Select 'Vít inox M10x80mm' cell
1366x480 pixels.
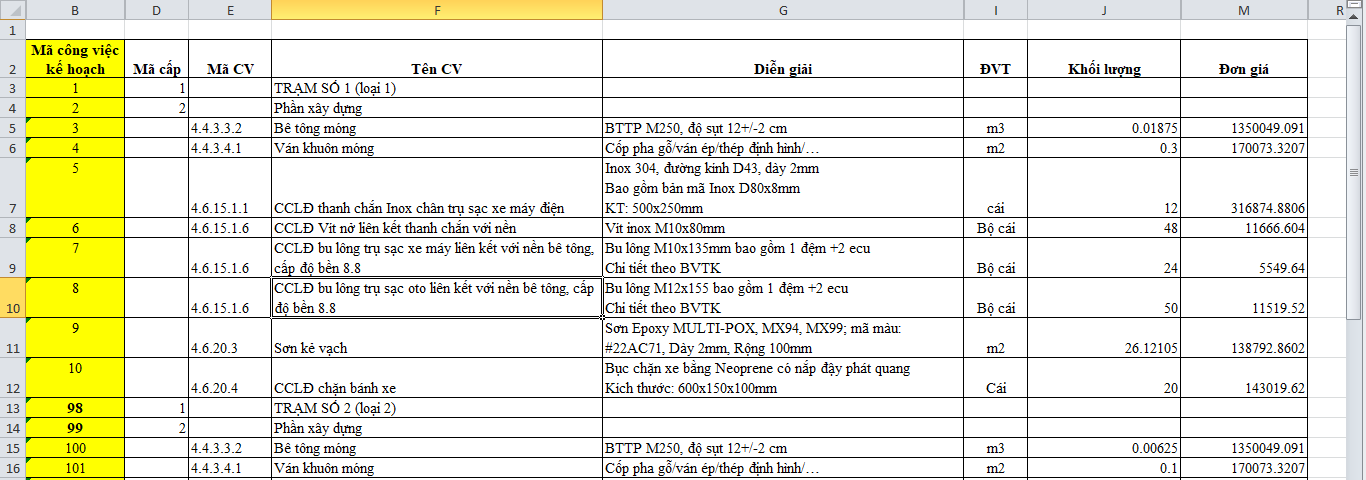coord(783,228)
